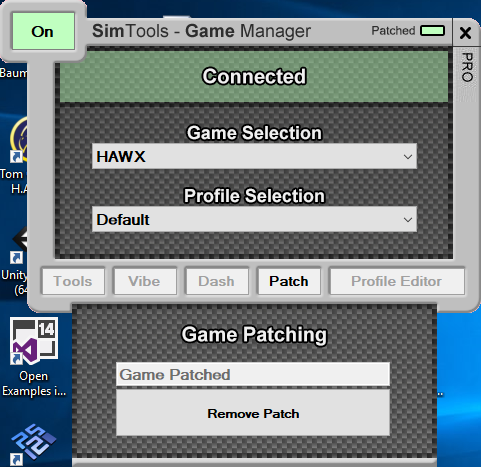Open the Profile Editor
Image resolution: width=481 pixels, height=467 pixels.
pyautogui.click(x=397, y=281)
